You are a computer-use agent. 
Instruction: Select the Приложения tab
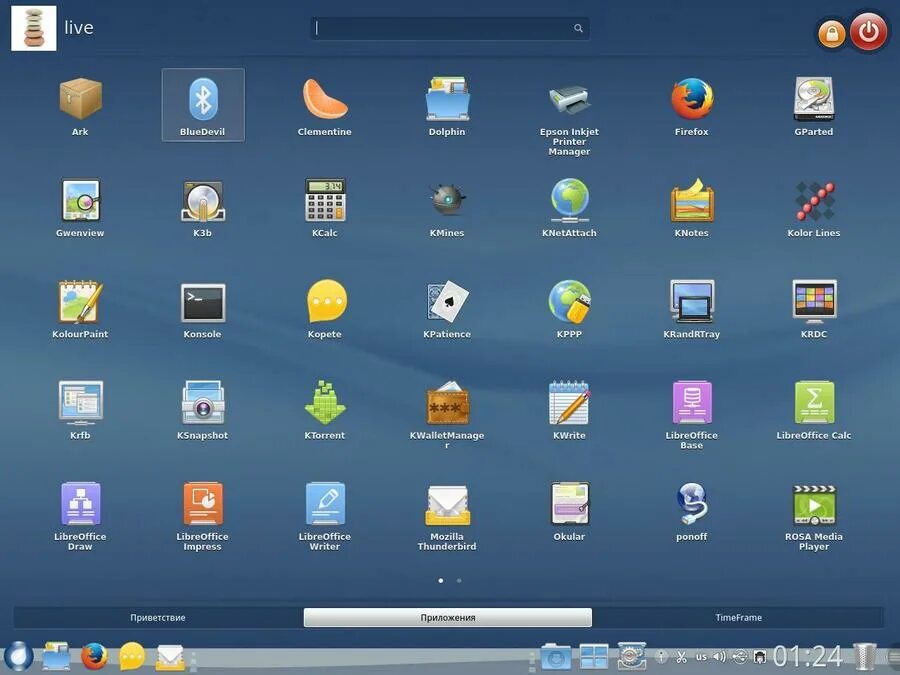[x=448, y=618]
